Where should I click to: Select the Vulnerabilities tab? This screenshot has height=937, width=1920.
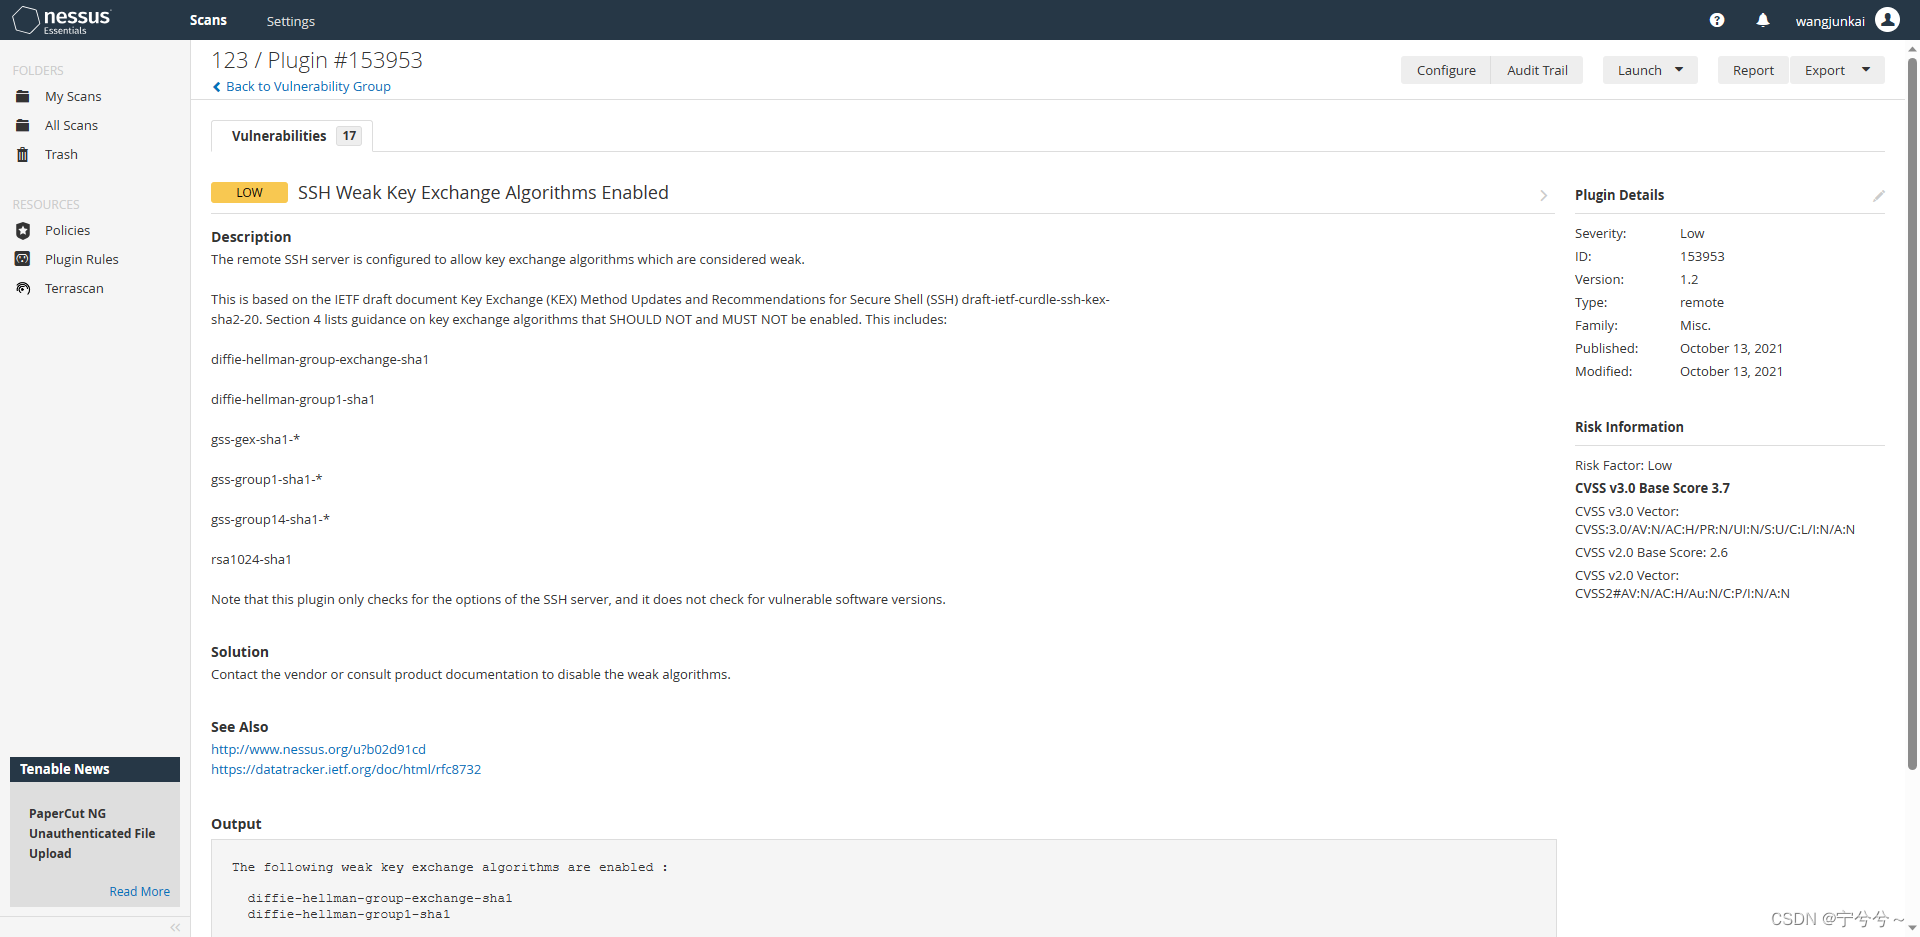pyautogui.click(x=292, y=136)
